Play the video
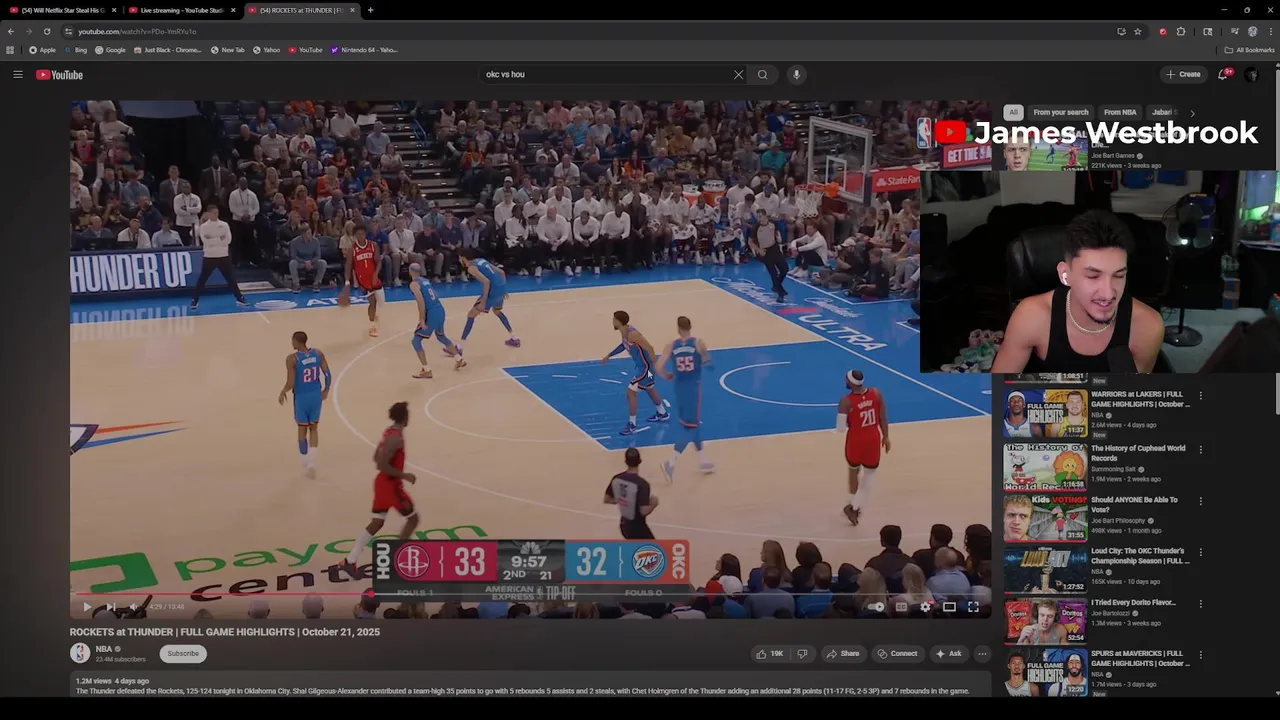Screen dimensions: 1280x720 tap(87, 606)
